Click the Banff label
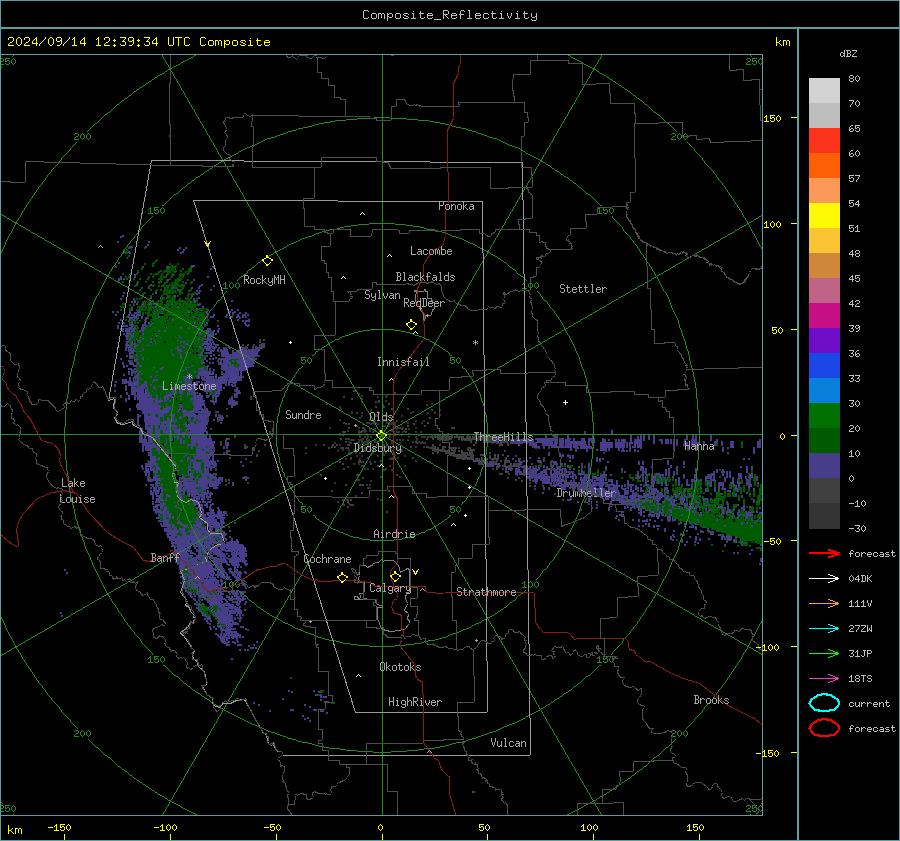The height and width of the screenshot is (841, 900). click(x=165, y=557)
